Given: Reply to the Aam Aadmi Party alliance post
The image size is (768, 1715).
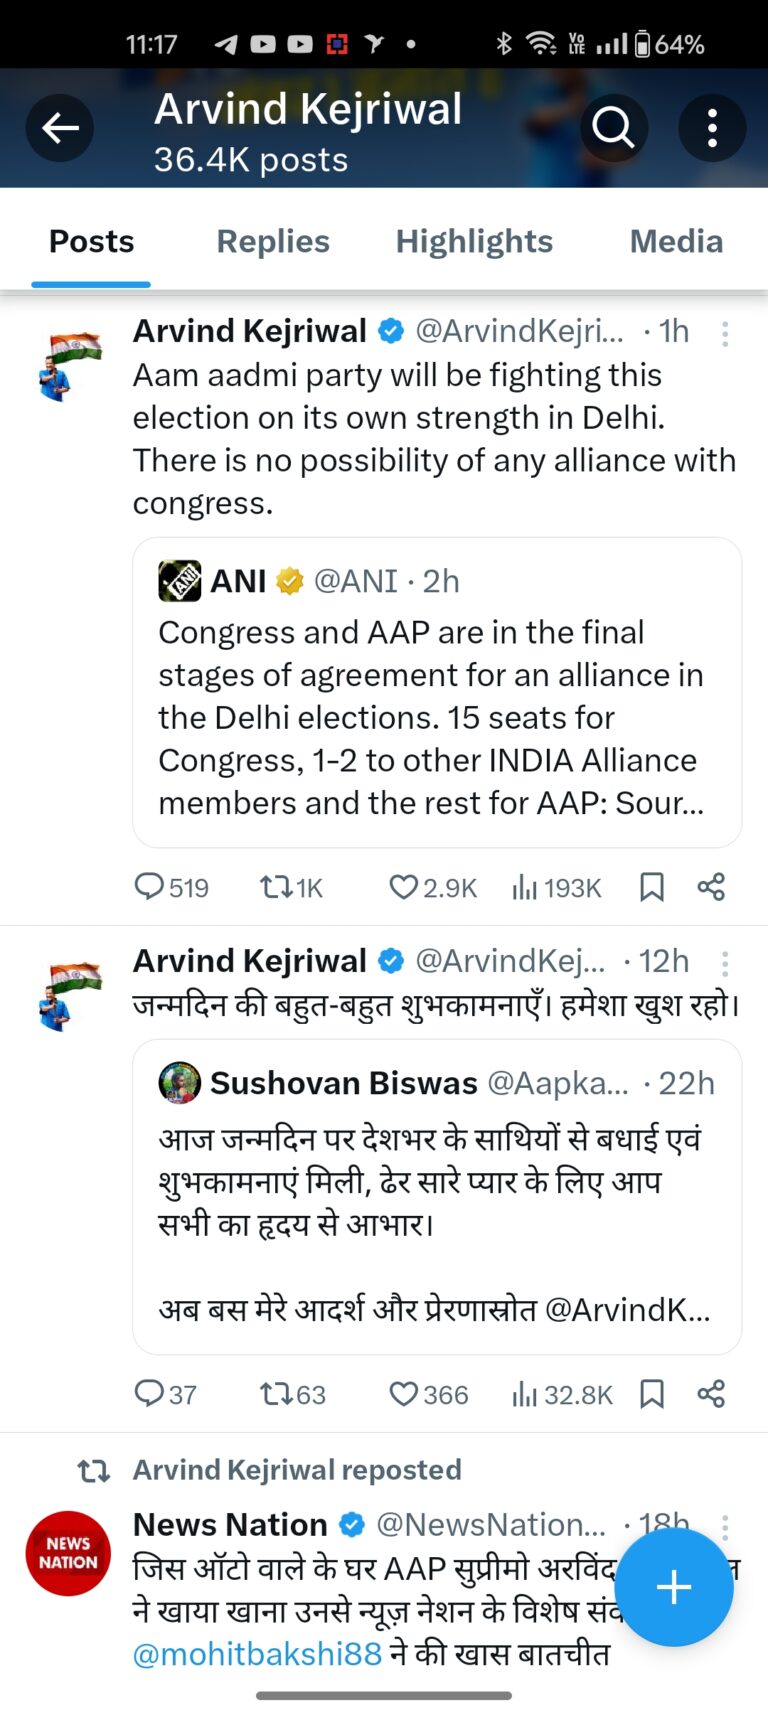Looking at the screenshot, I should click(150, 886).
